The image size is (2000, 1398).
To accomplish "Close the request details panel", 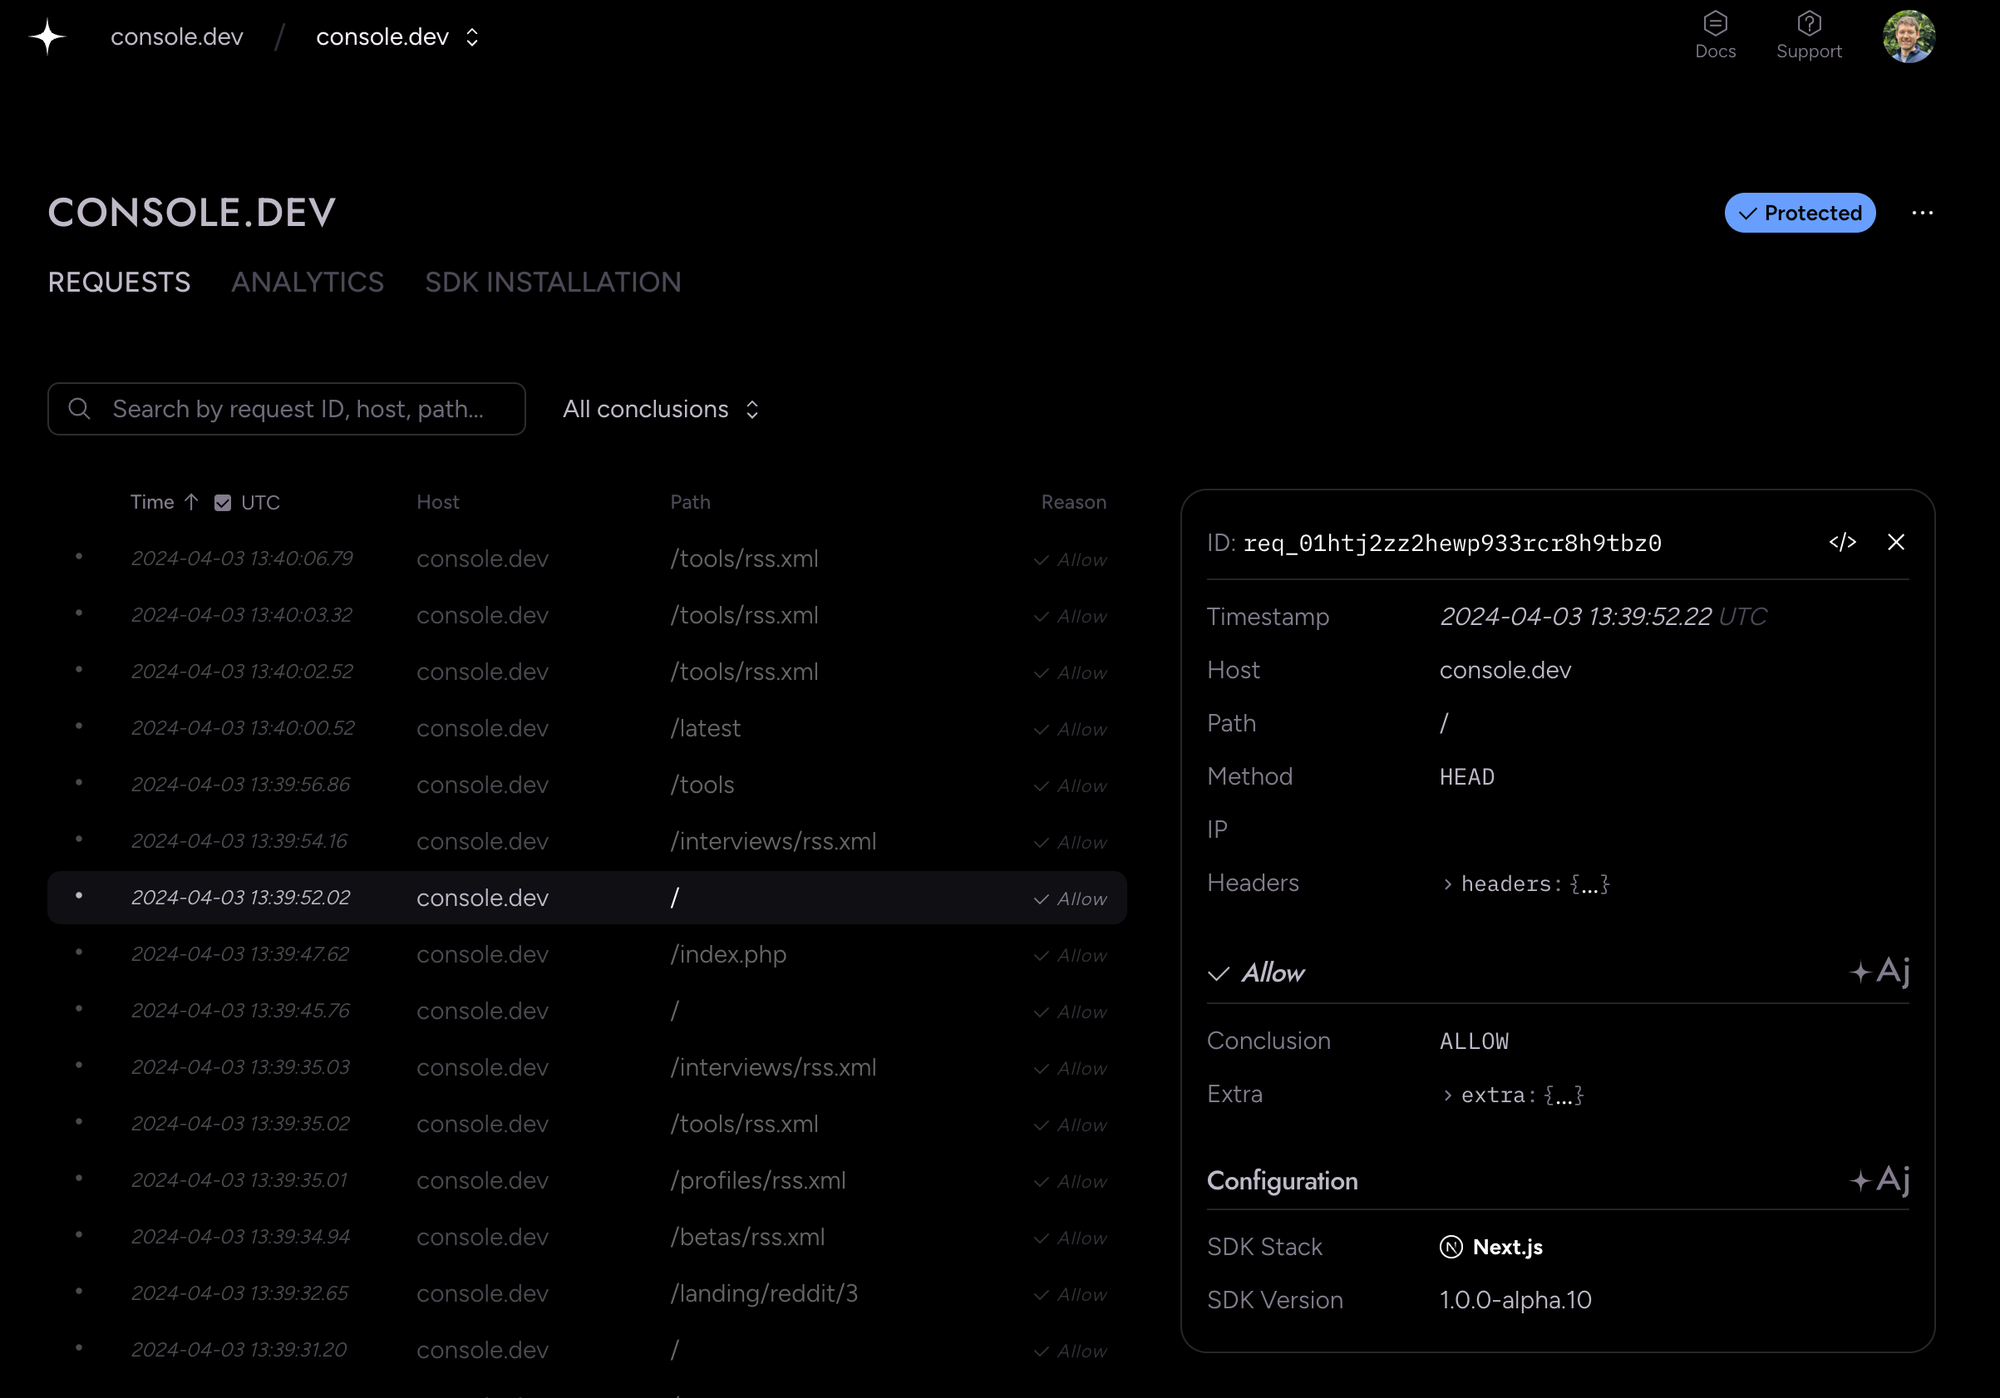I will pos(1896,542).
